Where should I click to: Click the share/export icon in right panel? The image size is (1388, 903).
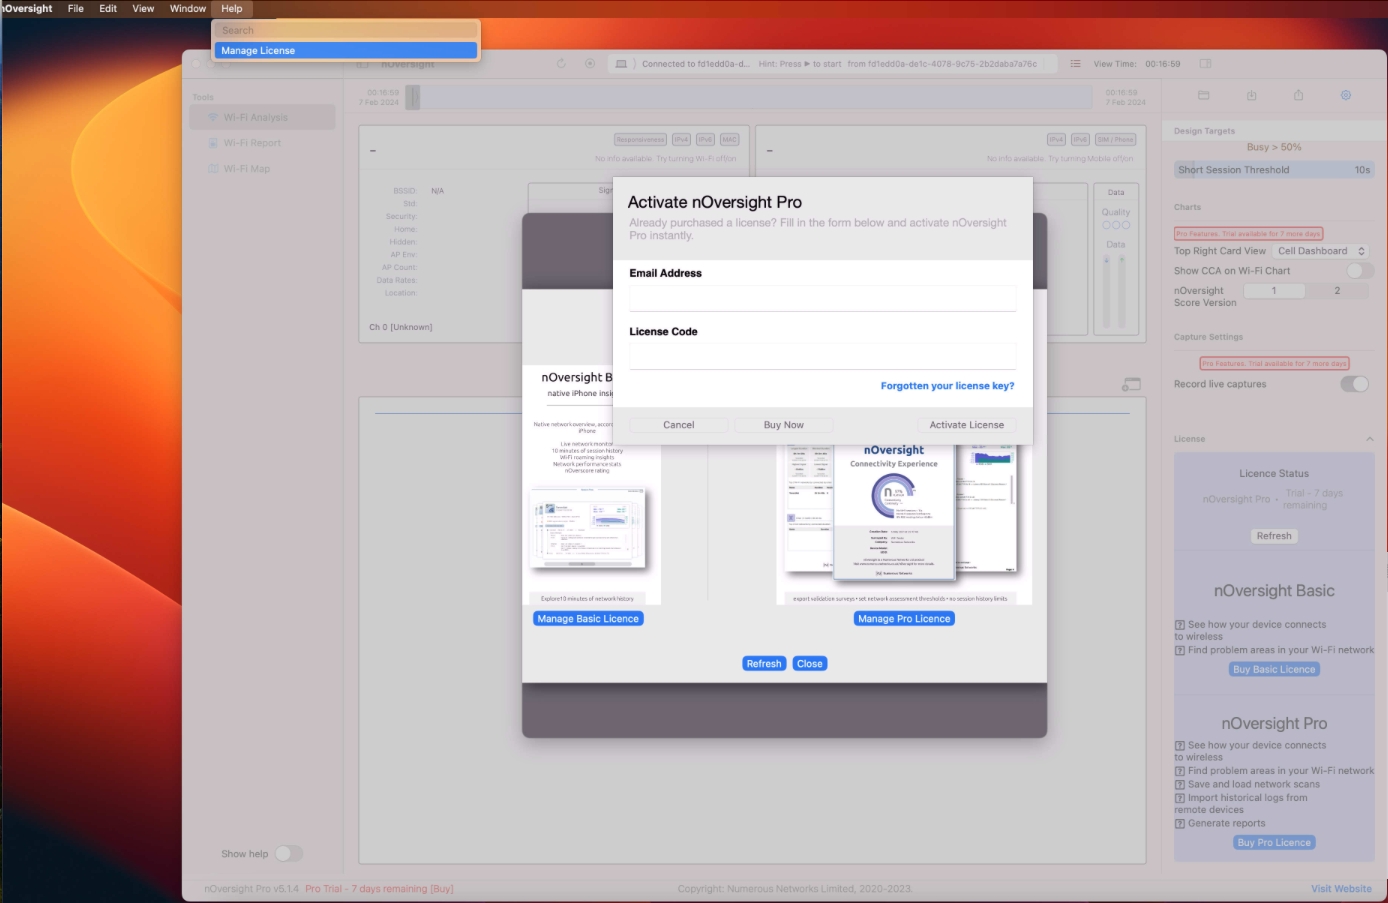(x=1298, y=95)
